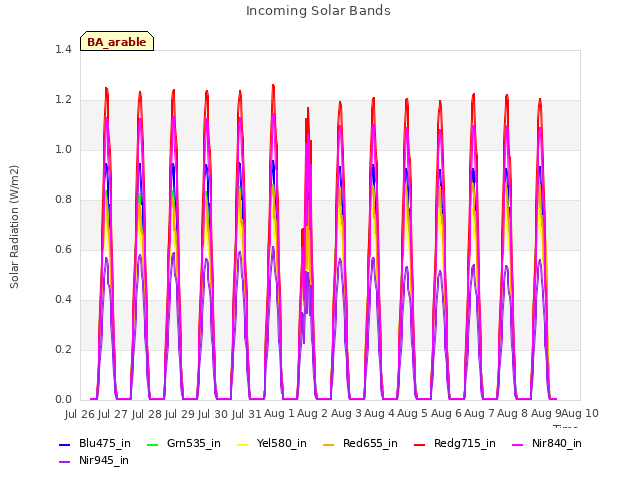Click the 0.0 y-axis tick label
This screenshot has width=640, height=480.
click(x=63, y=400)
